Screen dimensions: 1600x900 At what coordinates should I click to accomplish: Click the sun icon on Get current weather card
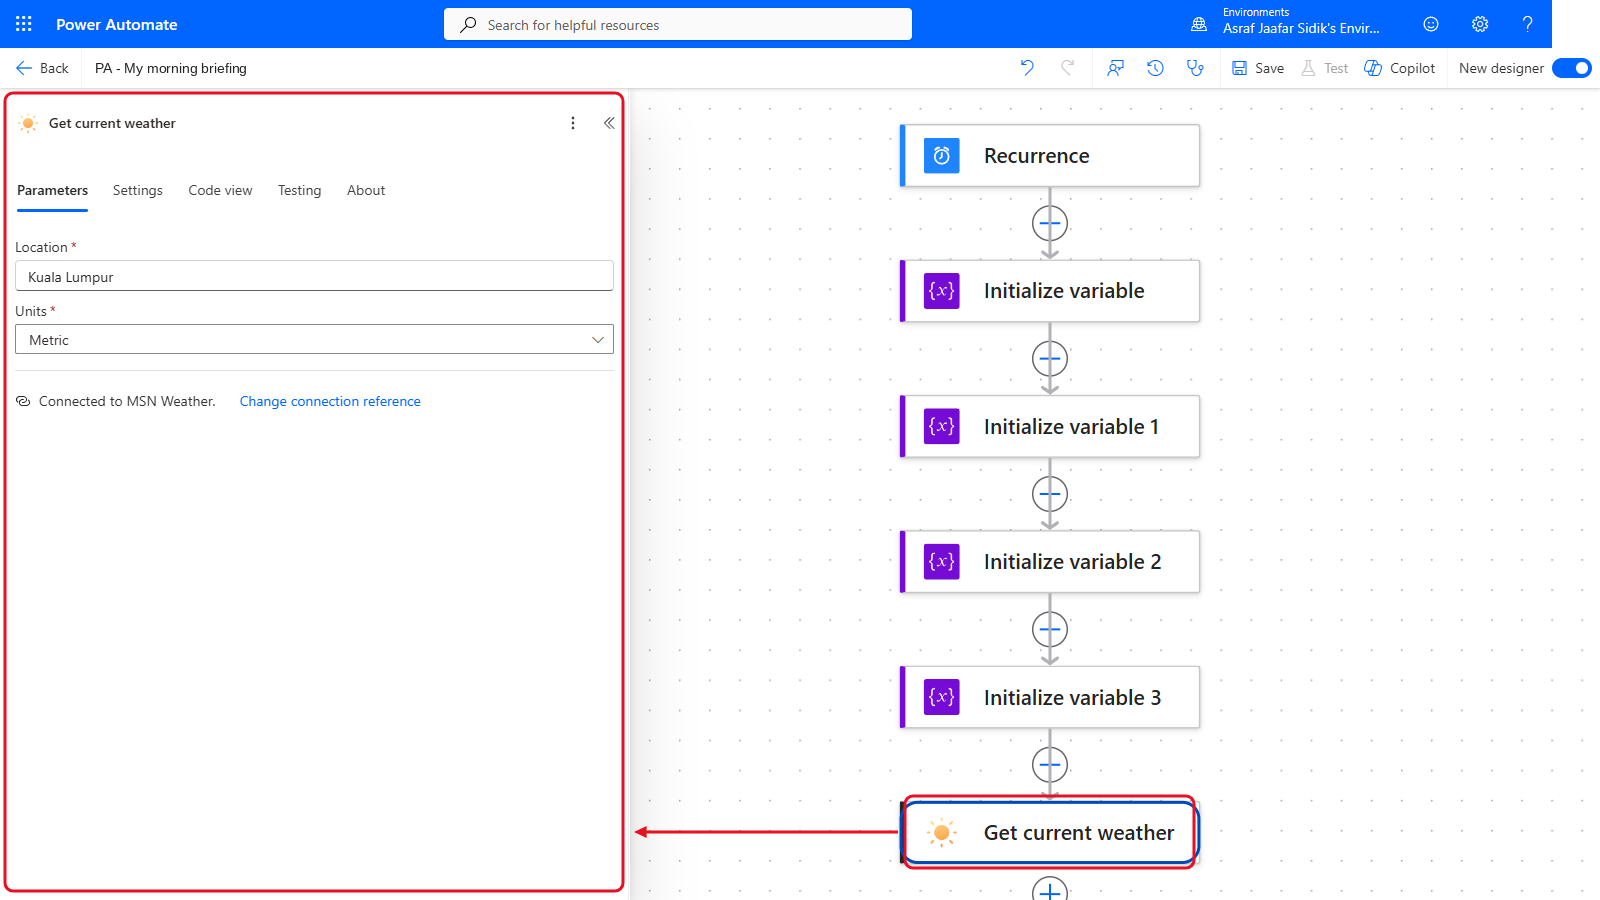[942, 832]
